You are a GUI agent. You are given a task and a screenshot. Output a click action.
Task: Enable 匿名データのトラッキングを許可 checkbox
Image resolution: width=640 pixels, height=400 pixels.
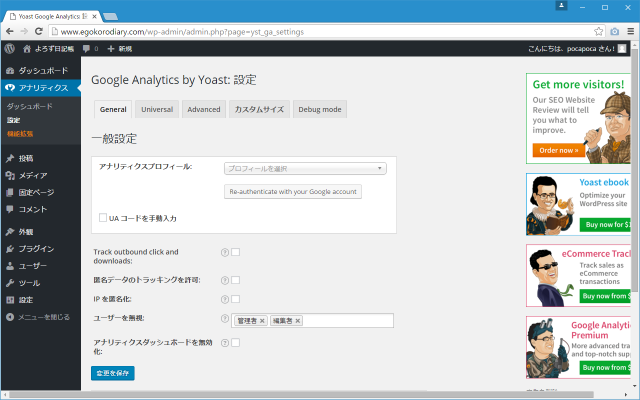[x=236, y=280]
